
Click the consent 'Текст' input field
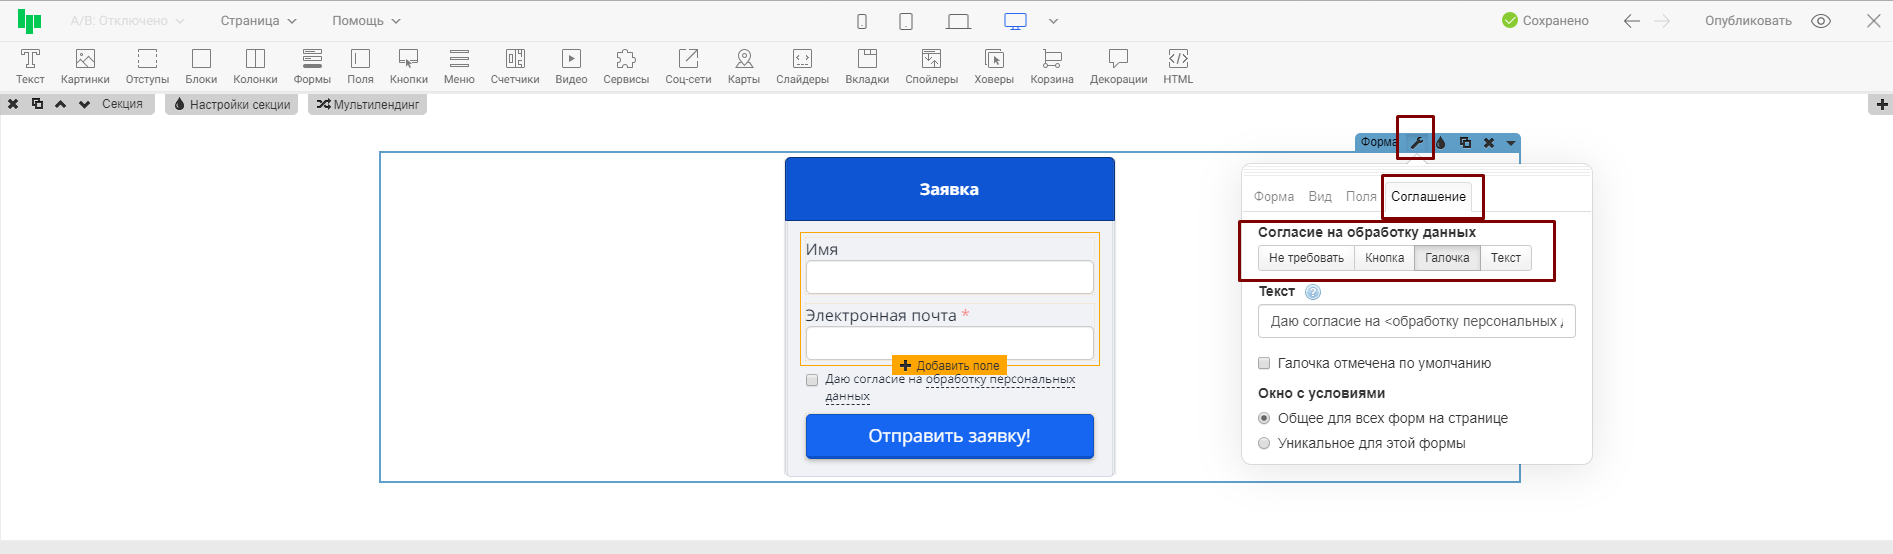1416,321
